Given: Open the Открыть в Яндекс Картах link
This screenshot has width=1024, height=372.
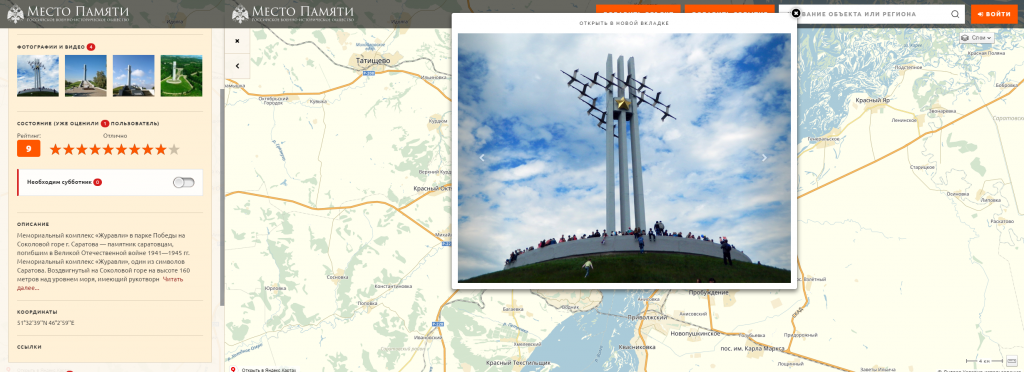Looking at the screenshot, I should click(x=268, y=369).
